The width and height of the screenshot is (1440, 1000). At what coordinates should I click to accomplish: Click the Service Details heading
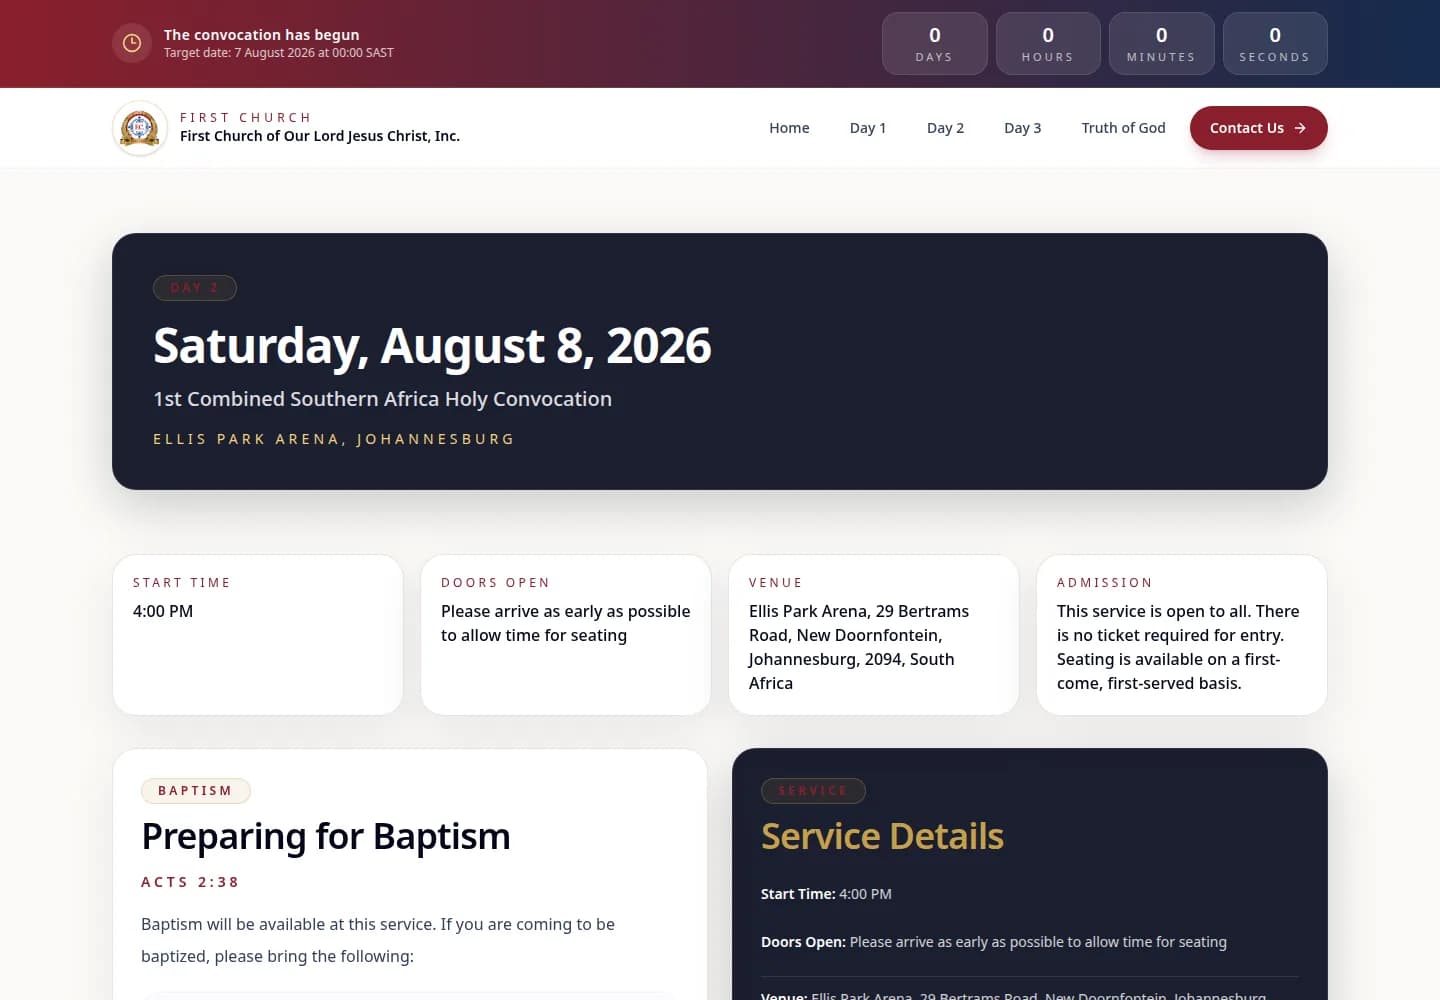click(x=882, y=836)
